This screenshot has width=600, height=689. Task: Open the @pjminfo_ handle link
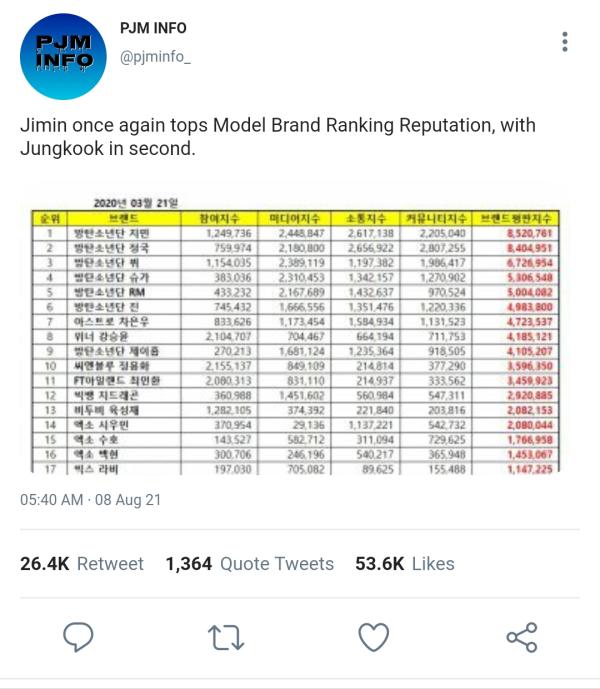point(155,58)
